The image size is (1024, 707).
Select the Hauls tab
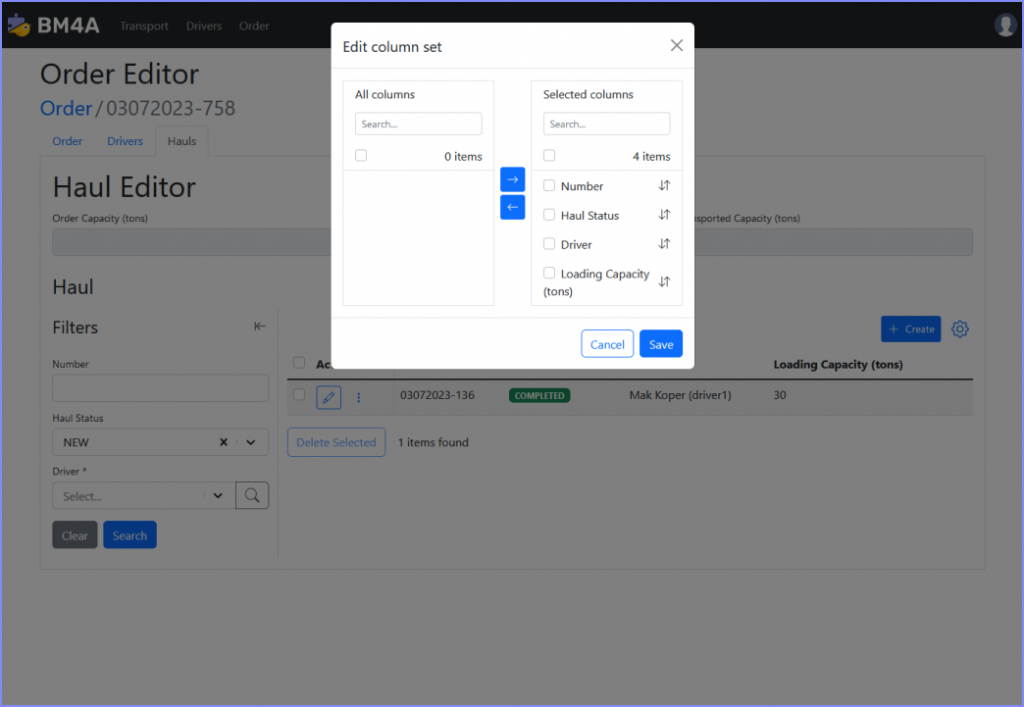182,141
